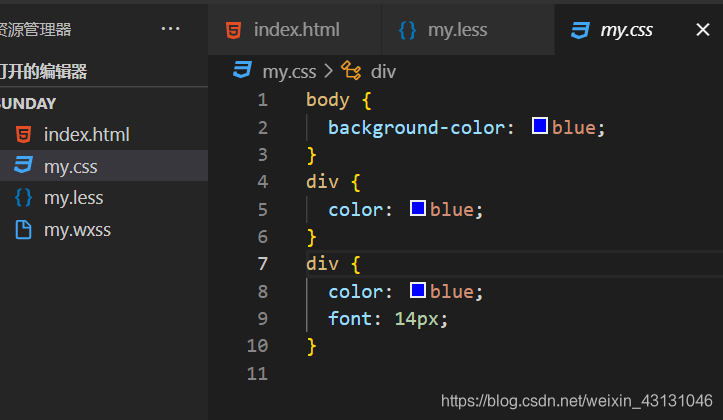Click 'background-color' property on line 2
The height and width of the screenshot is (420, 723).
coord(416,128)
